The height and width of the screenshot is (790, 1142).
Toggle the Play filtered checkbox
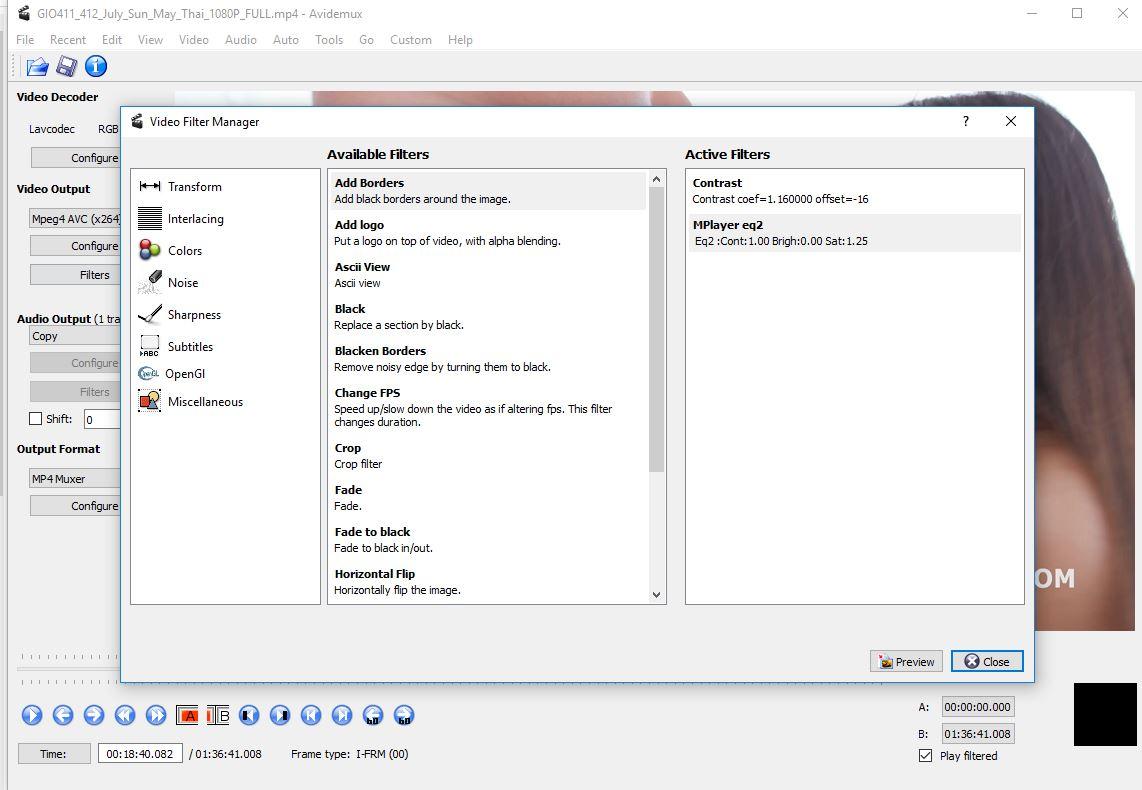pyautogui.click(x=926, y=756)
